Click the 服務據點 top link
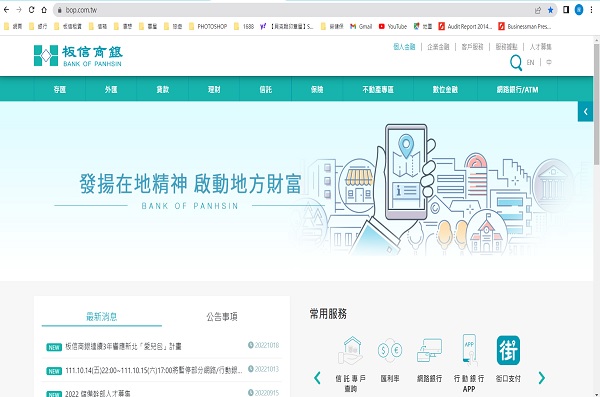 pos(506,47)
